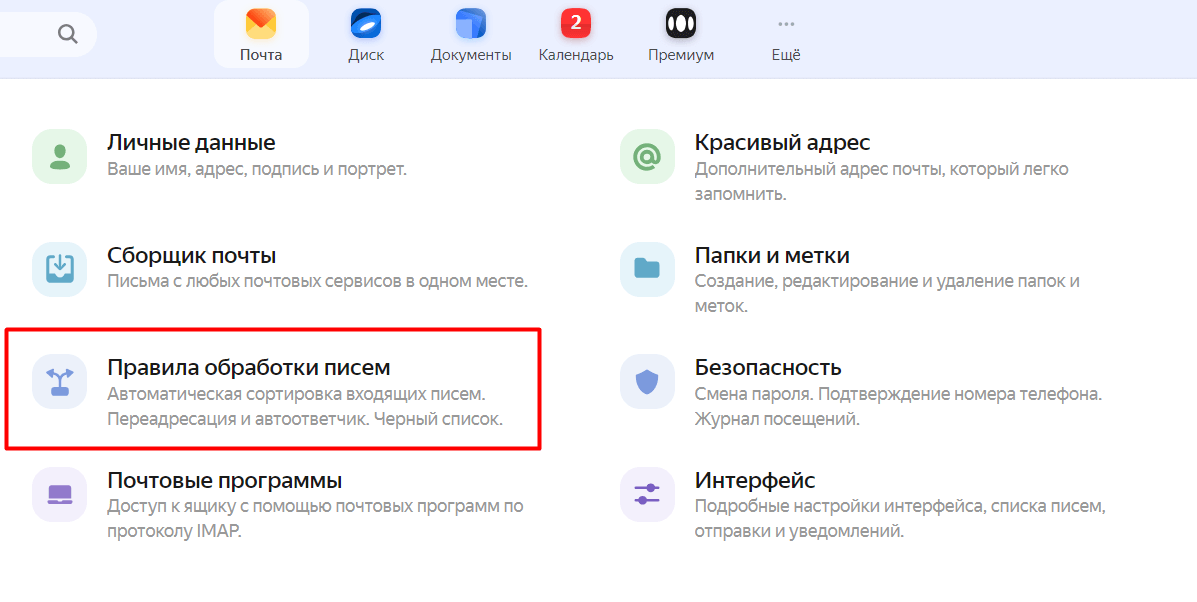1197x602 pixels.
Task: Click the Личные данные person icon
Action: tap(60, 156)
